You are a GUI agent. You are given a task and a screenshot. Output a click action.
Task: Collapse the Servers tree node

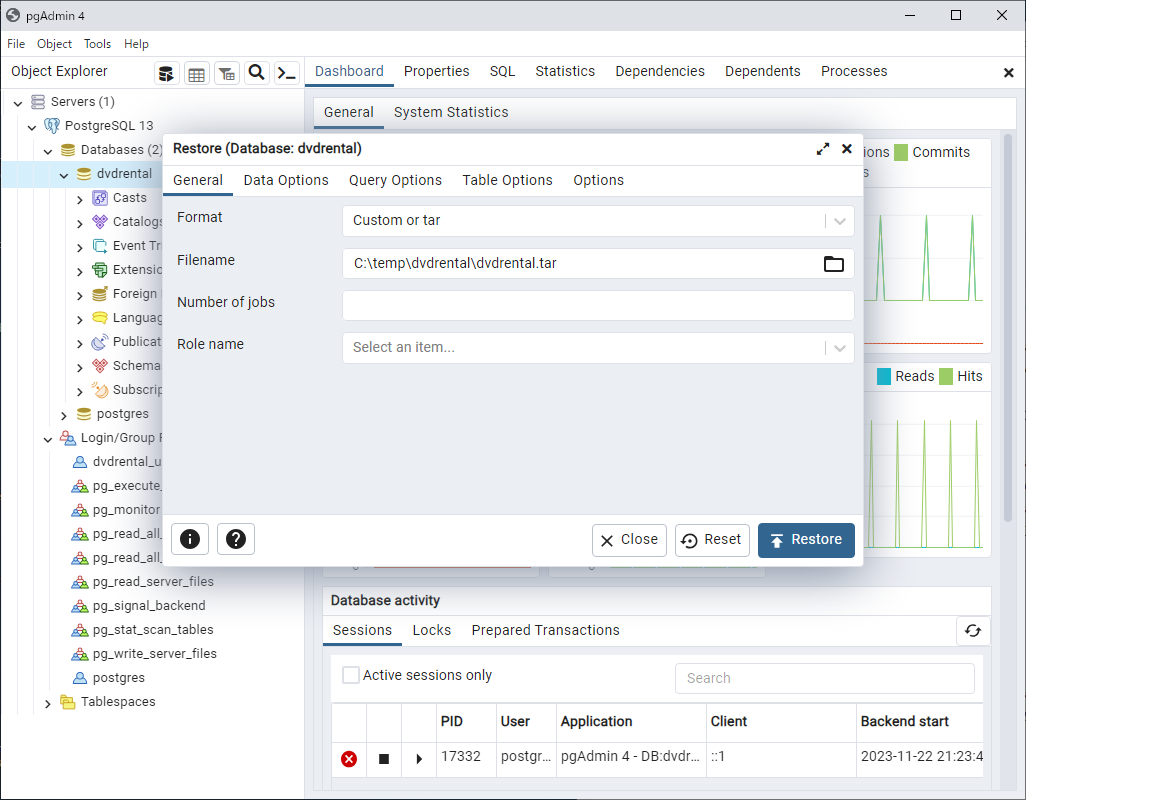(18, 103)
